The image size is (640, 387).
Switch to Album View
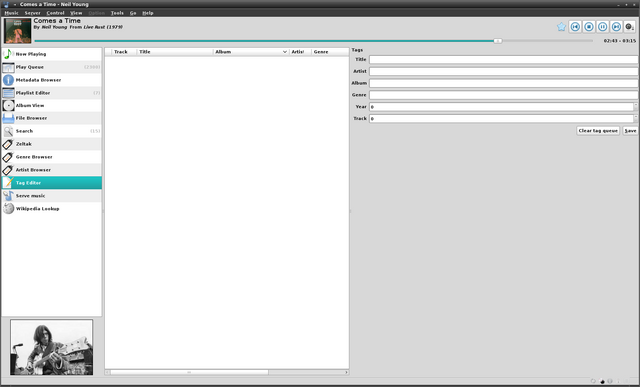click(51, 105)
